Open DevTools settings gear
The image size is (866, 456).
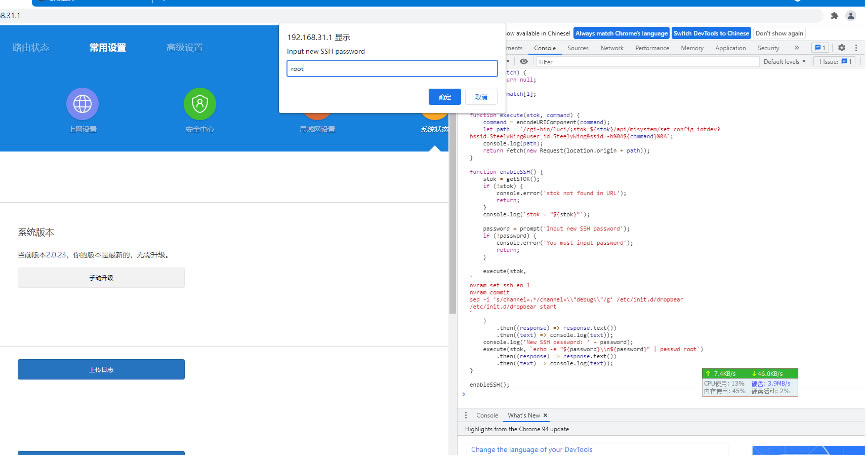tap(841, 47)
